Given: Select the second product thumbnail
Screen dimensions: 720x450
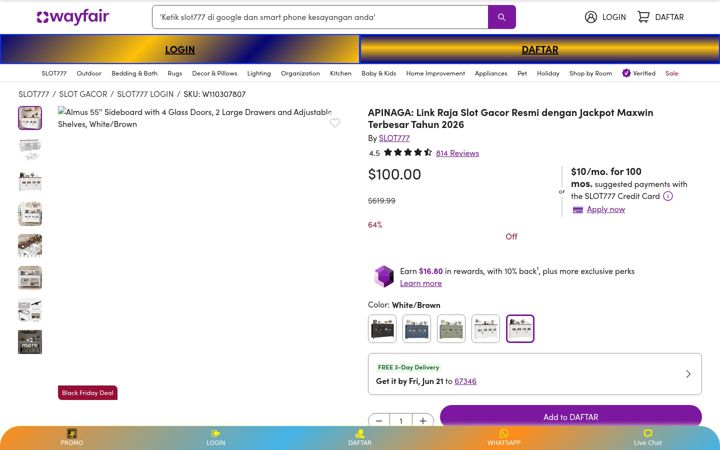Looking at the screenshot, I should (x=30, y=150).
